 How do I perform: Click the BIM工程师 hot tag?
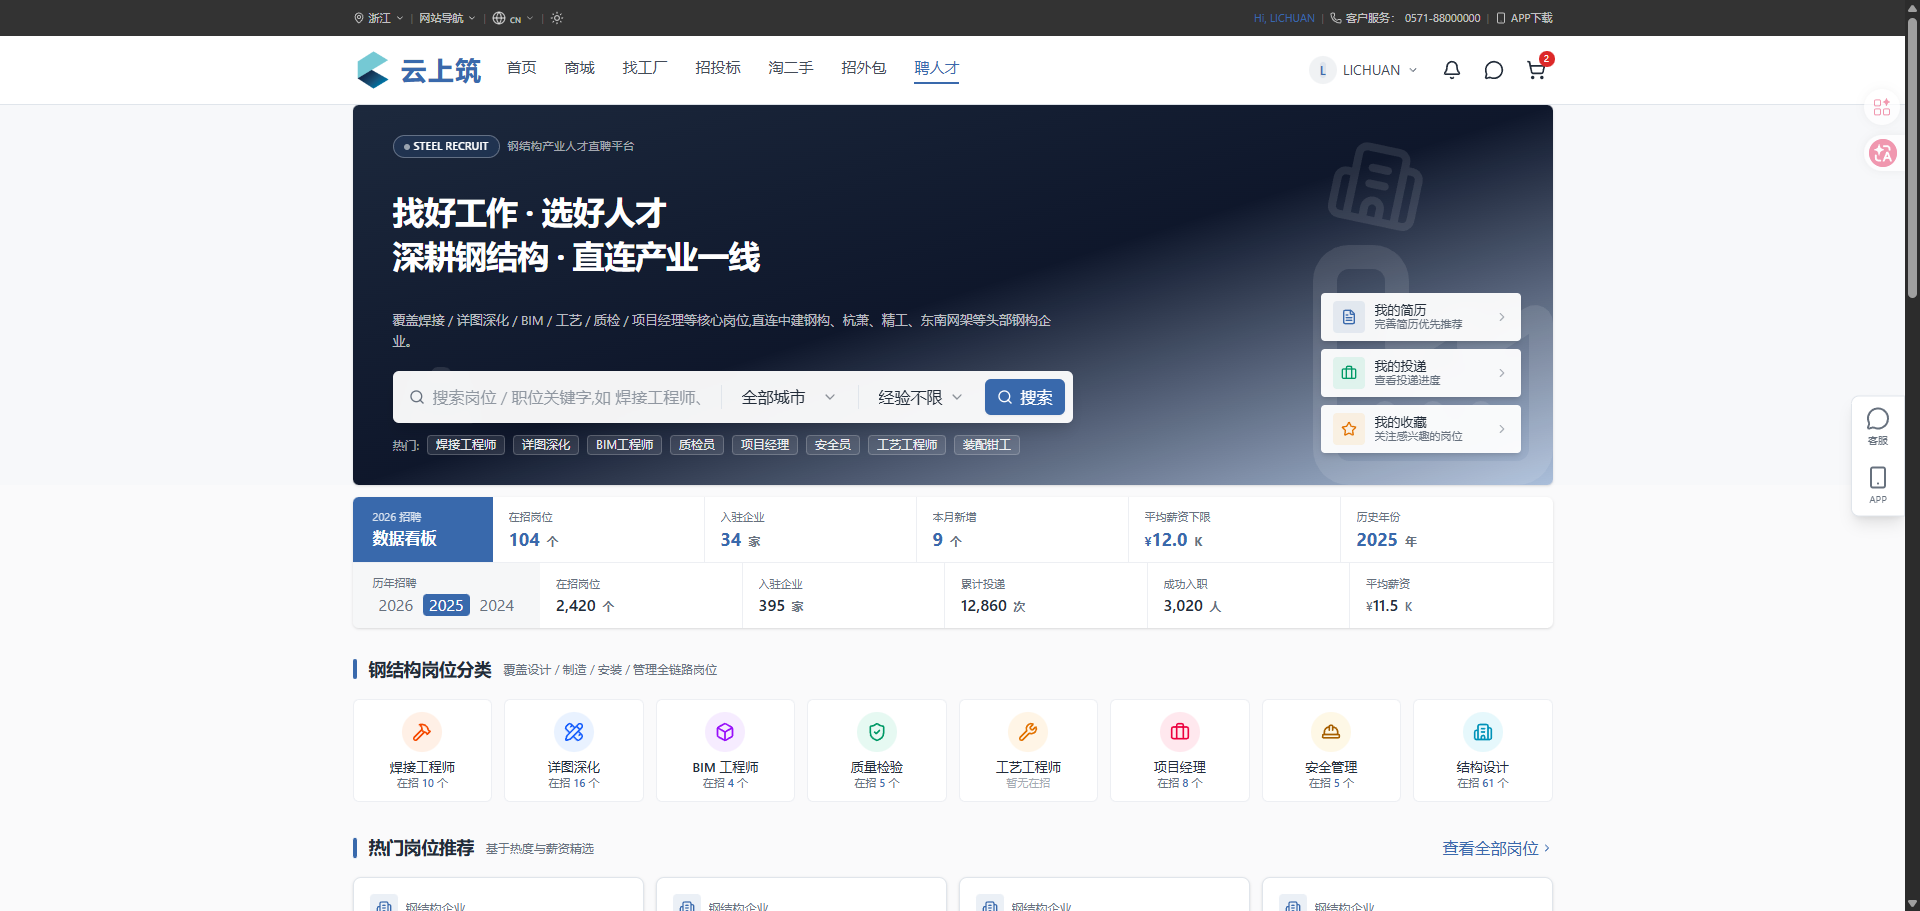click(x=625, y=445)
